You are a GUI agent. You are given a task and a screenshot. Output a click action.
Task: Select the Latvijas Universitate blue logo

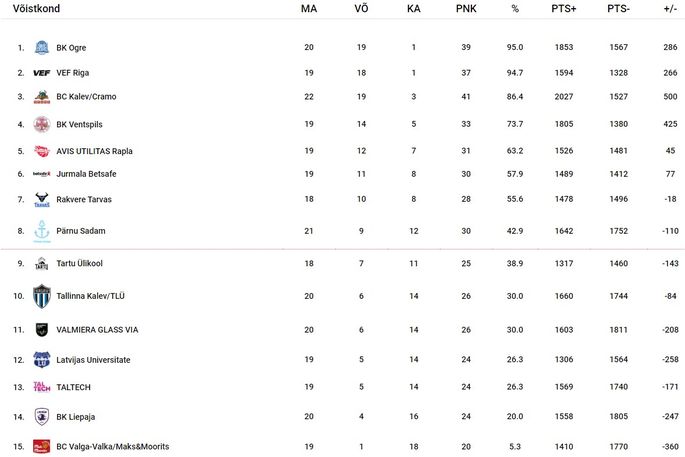[x=42, y=360]
